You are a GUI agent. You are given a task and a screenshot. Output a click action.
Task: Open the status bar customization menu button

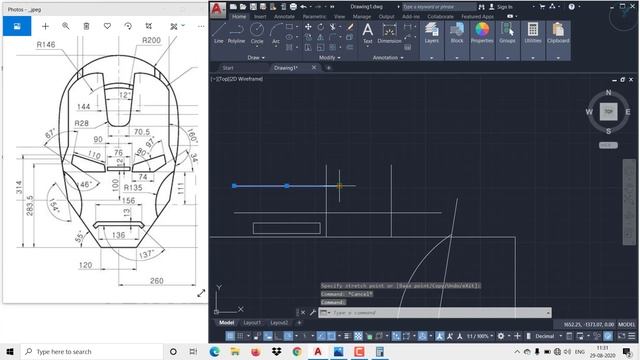click(631, 336)
